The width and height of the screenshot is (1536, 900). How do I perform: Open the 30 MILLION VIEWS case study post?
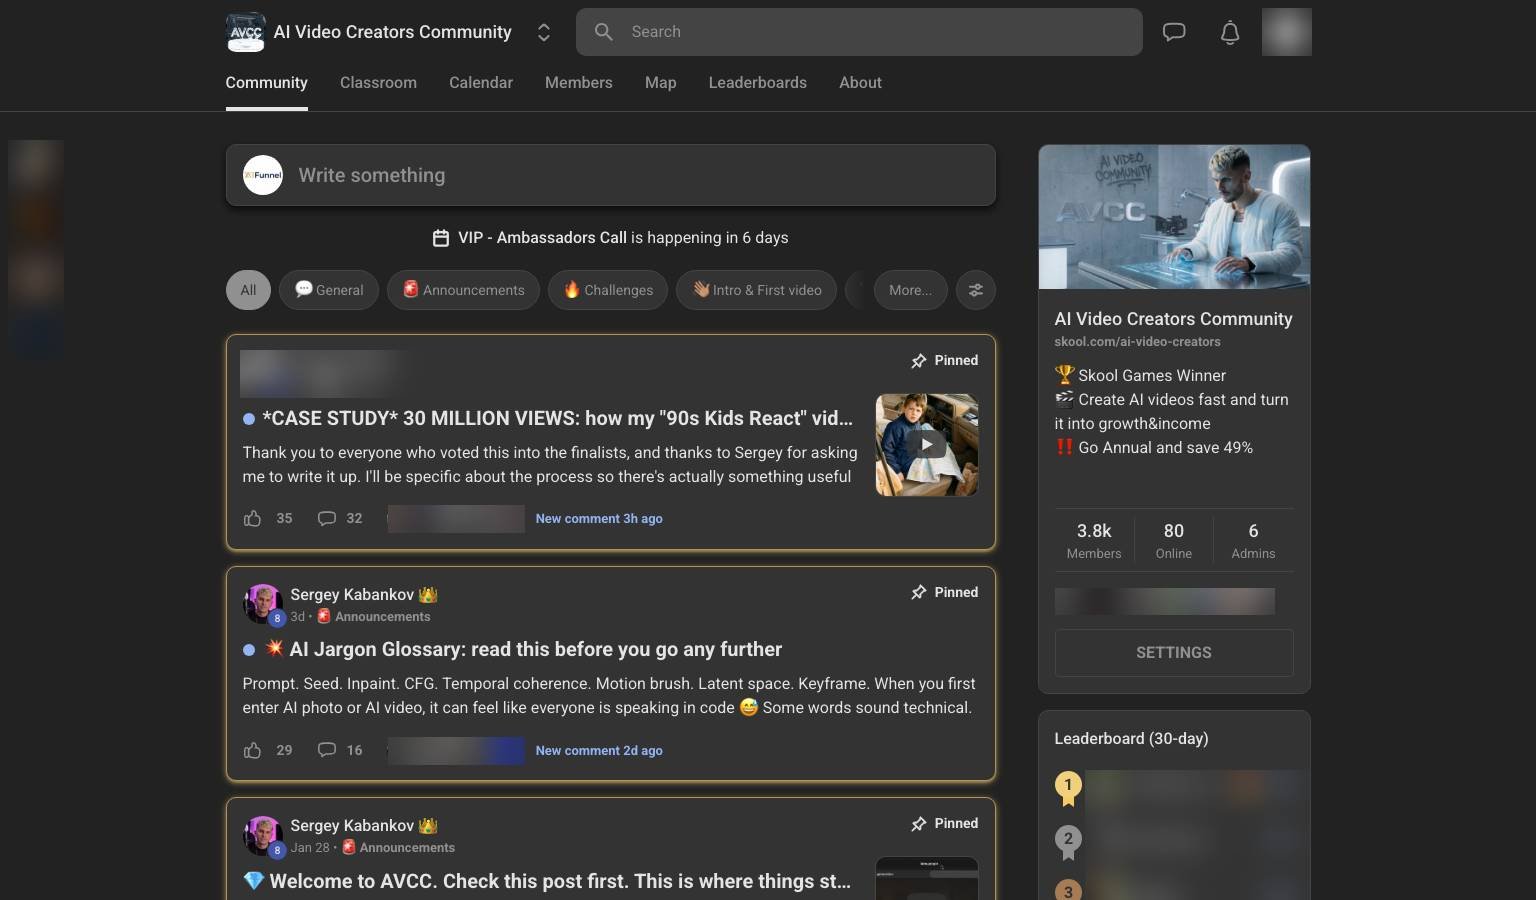tap(557, 419)
